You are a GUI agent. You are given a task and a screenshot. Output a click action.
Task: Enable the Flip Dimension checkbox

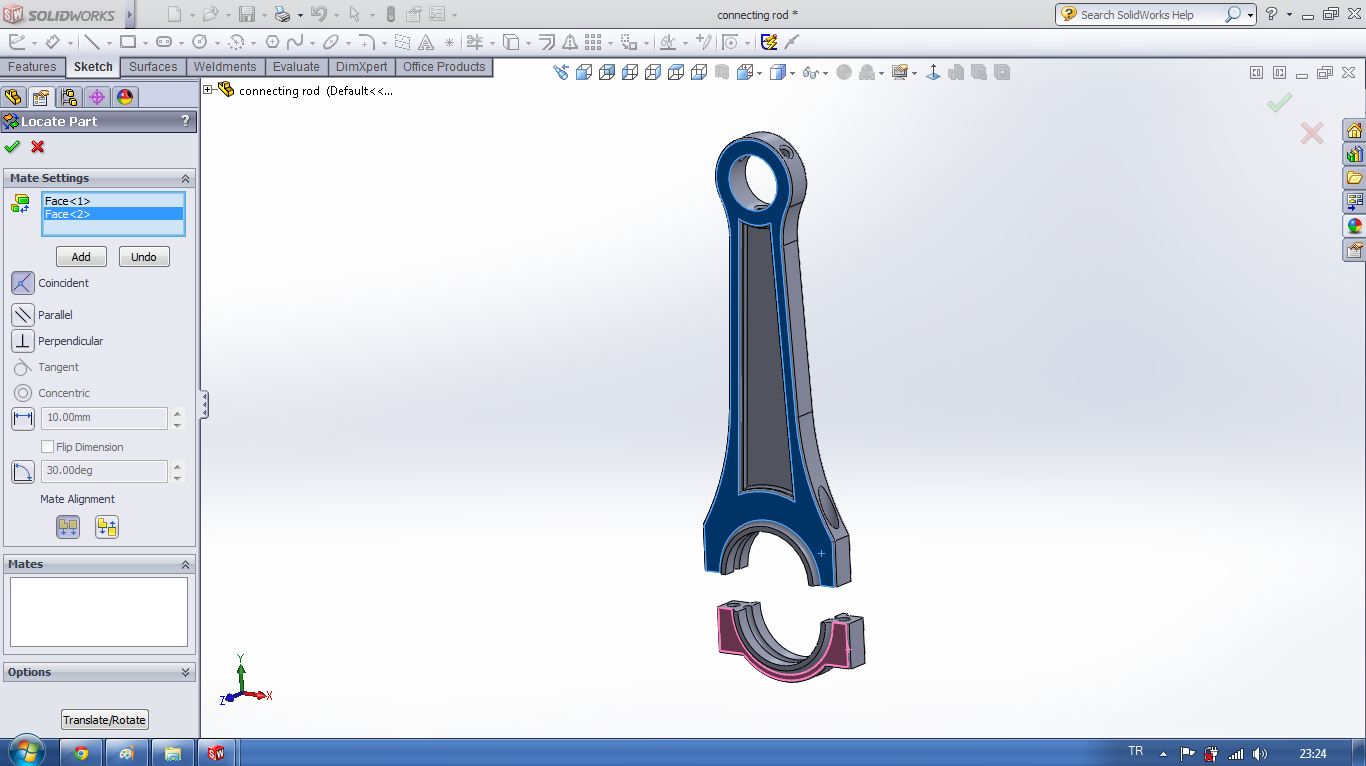pyautogui.click(x=47, y=447)
